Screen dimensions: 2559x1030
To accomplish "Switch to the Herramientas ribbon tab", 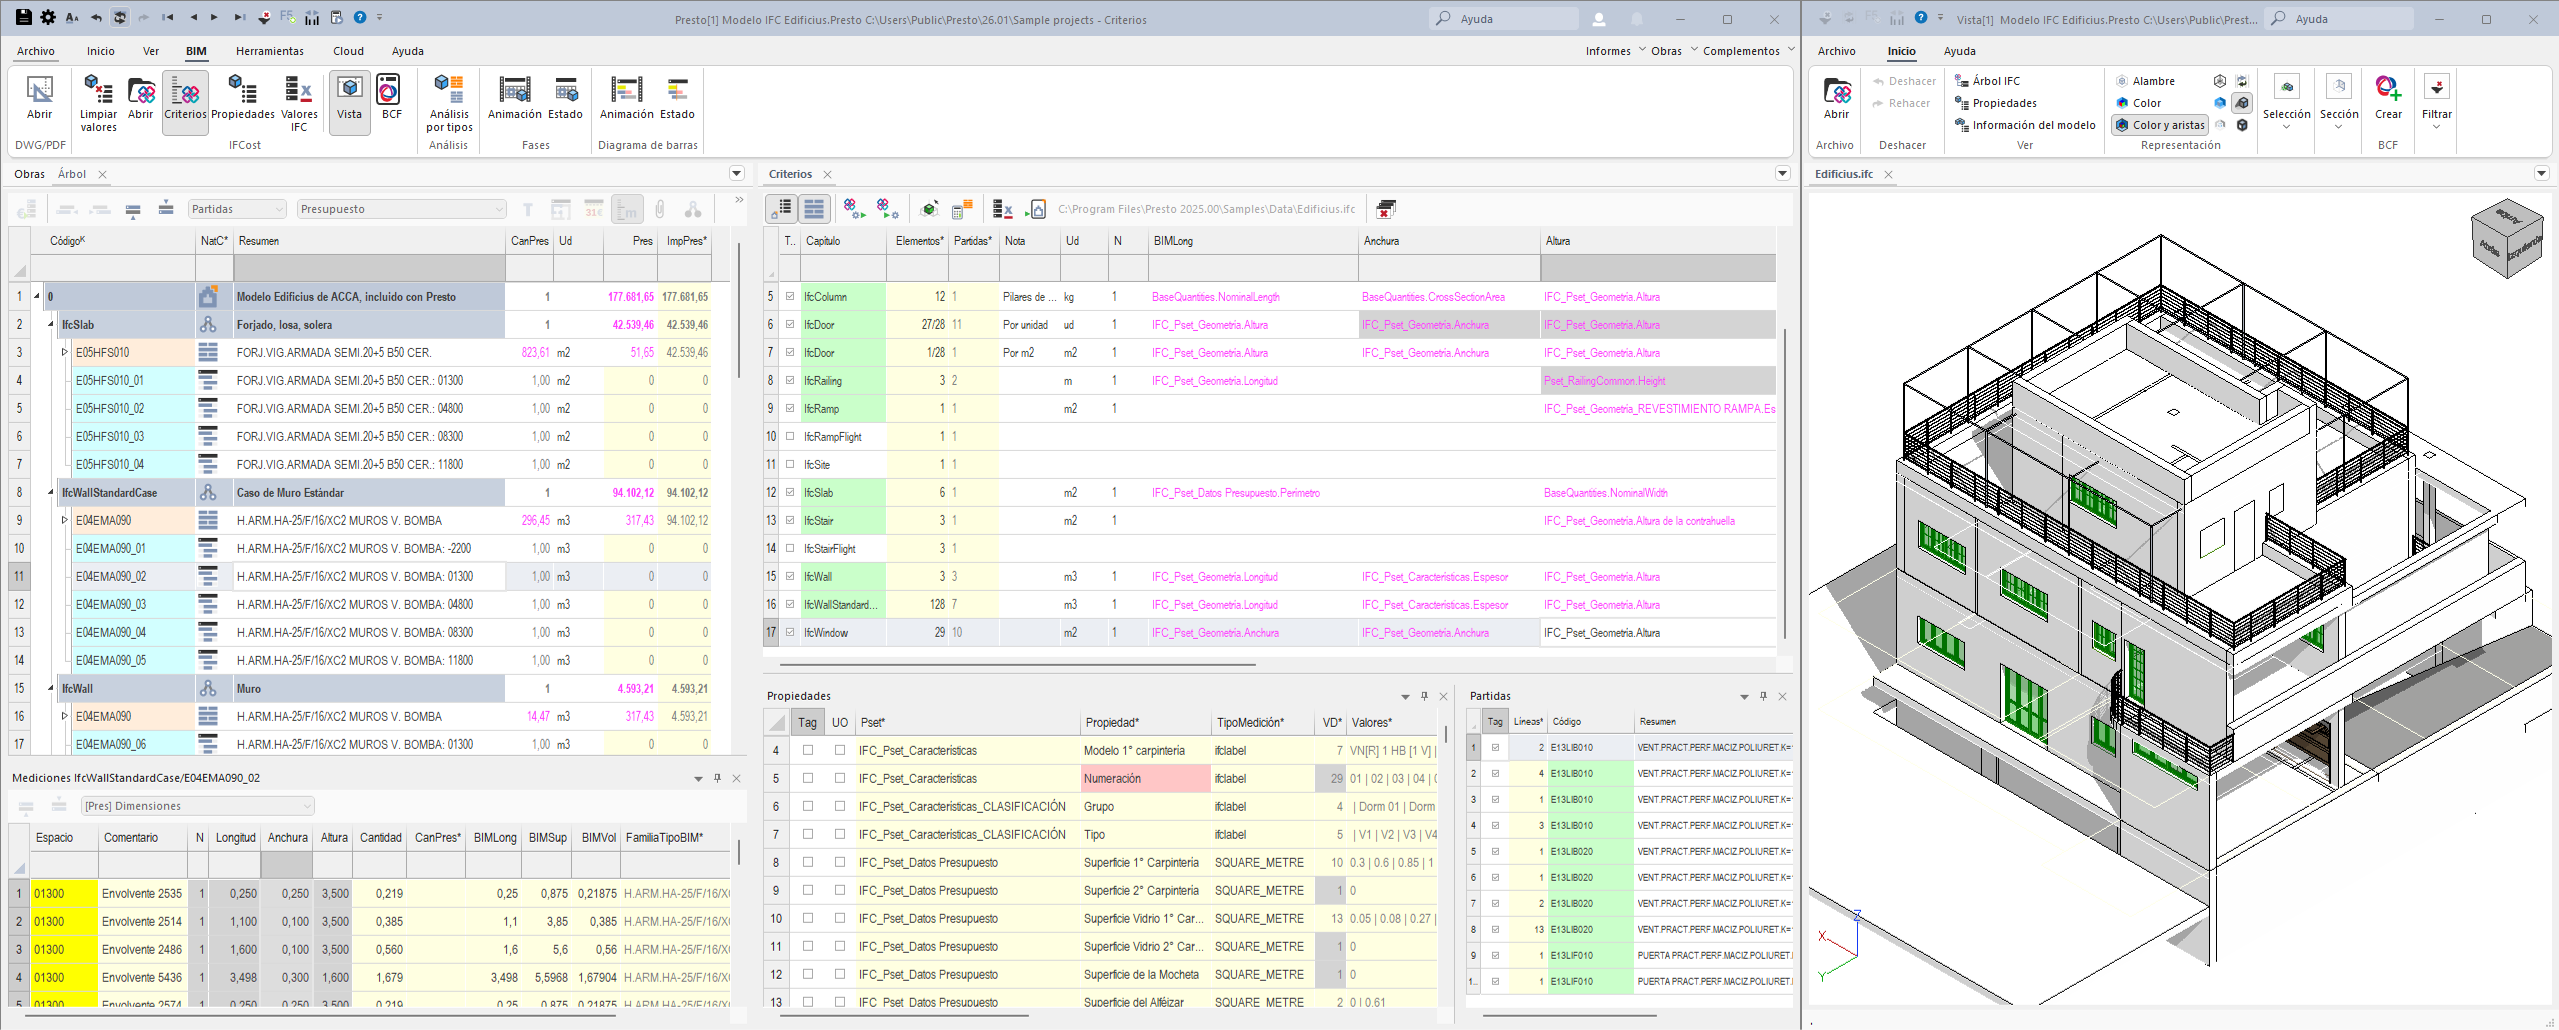I will point(269,51).
